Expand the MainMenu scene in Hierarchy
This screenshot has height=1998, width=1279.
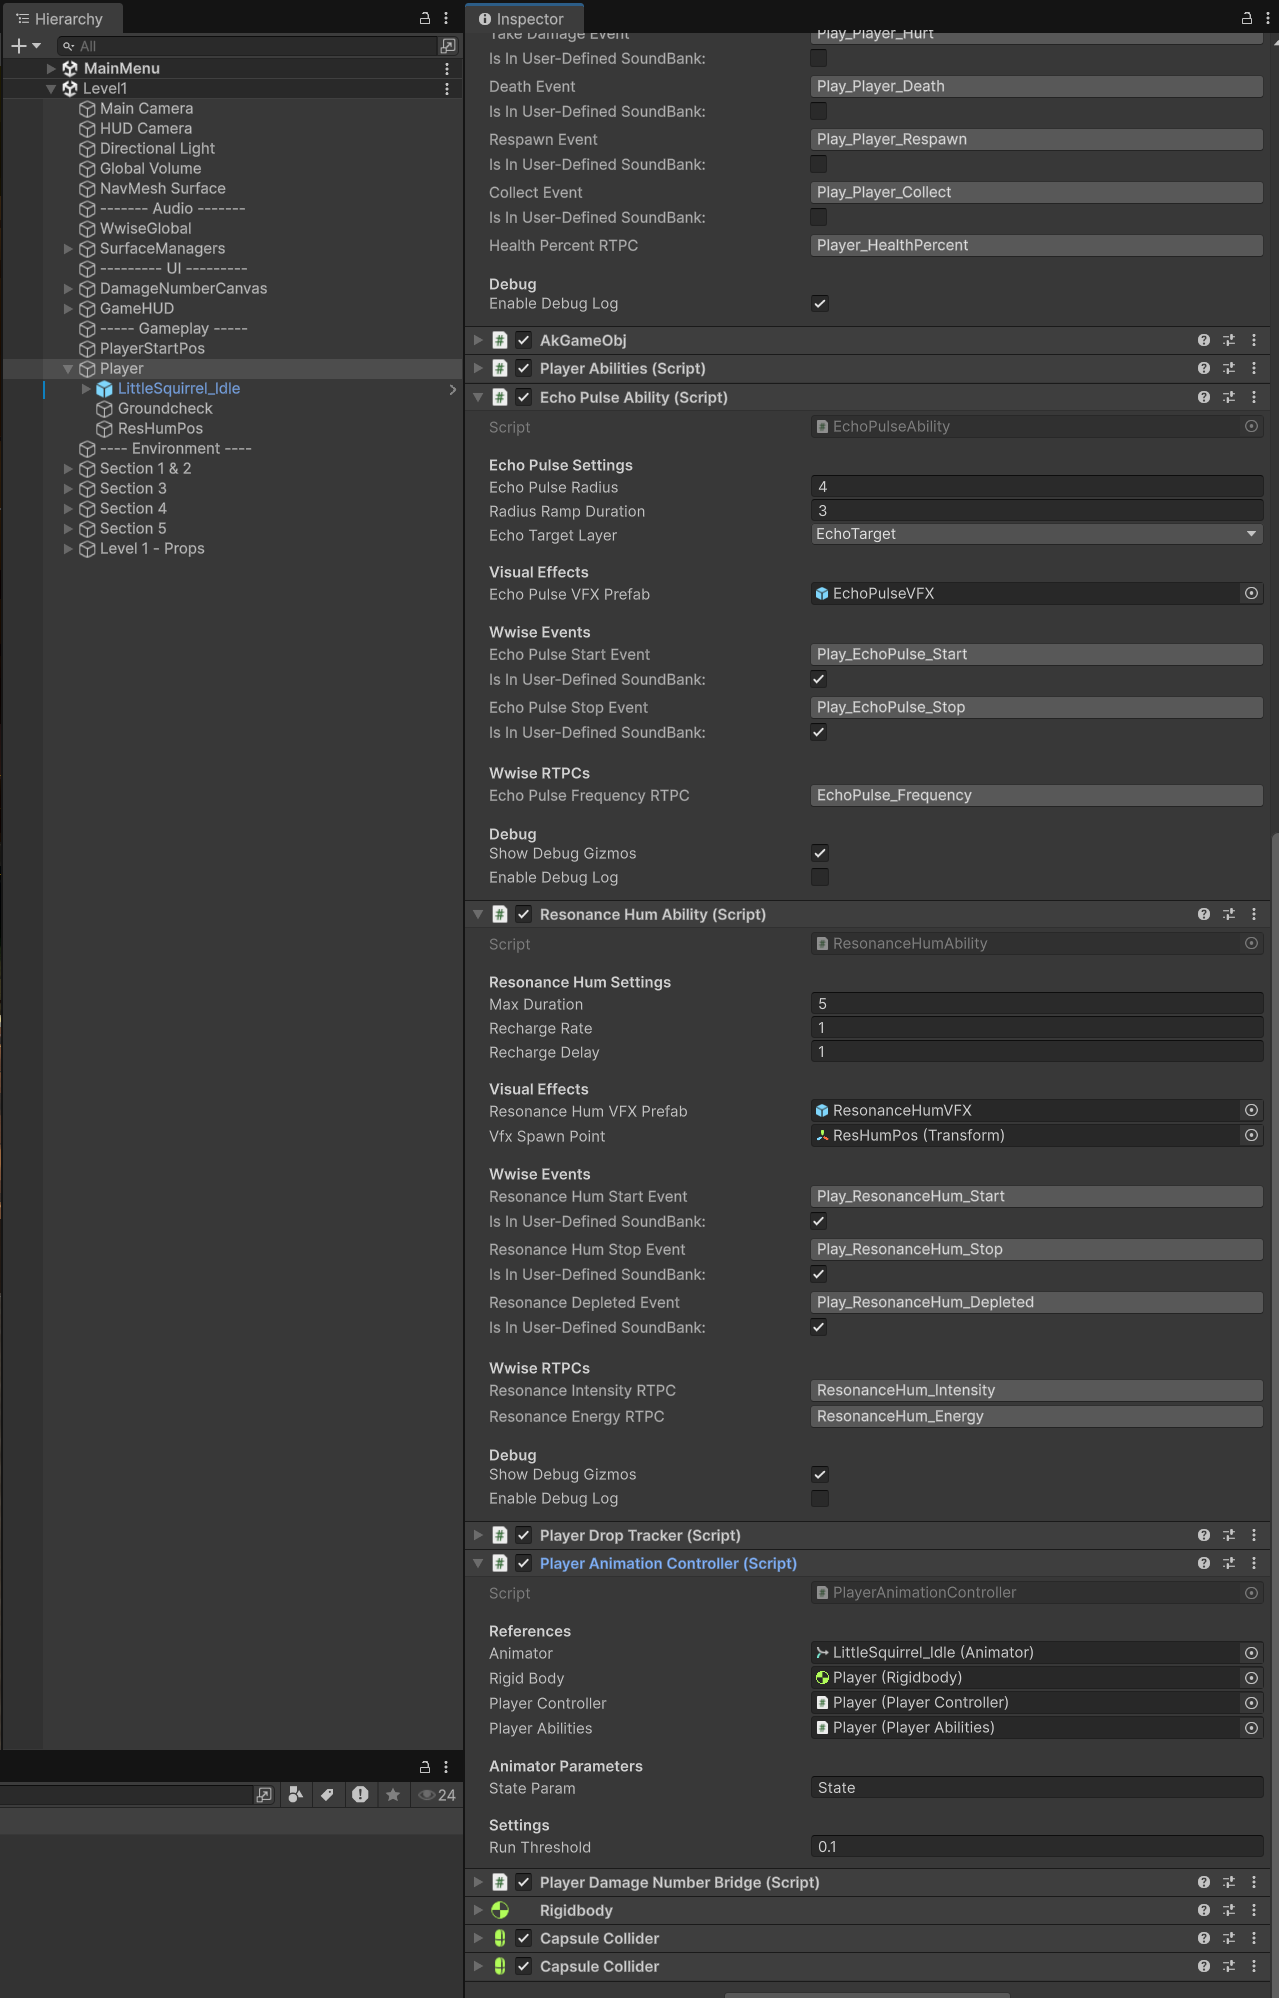(x=51, y=68)
